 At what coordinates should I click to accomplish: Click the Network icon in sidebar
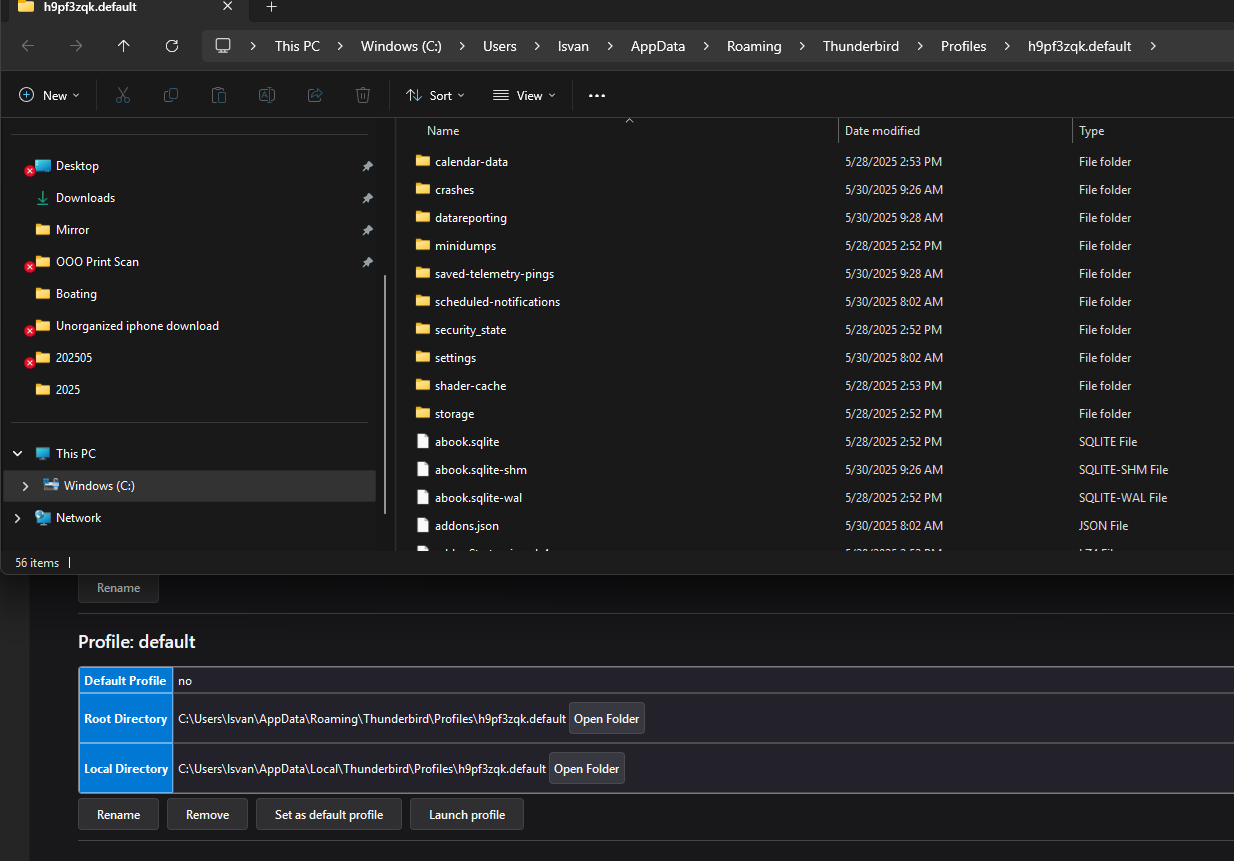point(43,518)
